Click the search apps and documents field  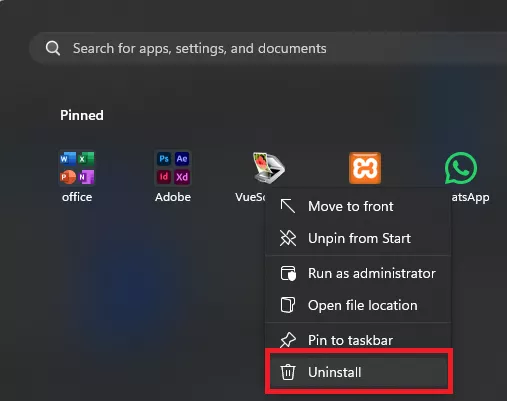(x=268, y=48)
